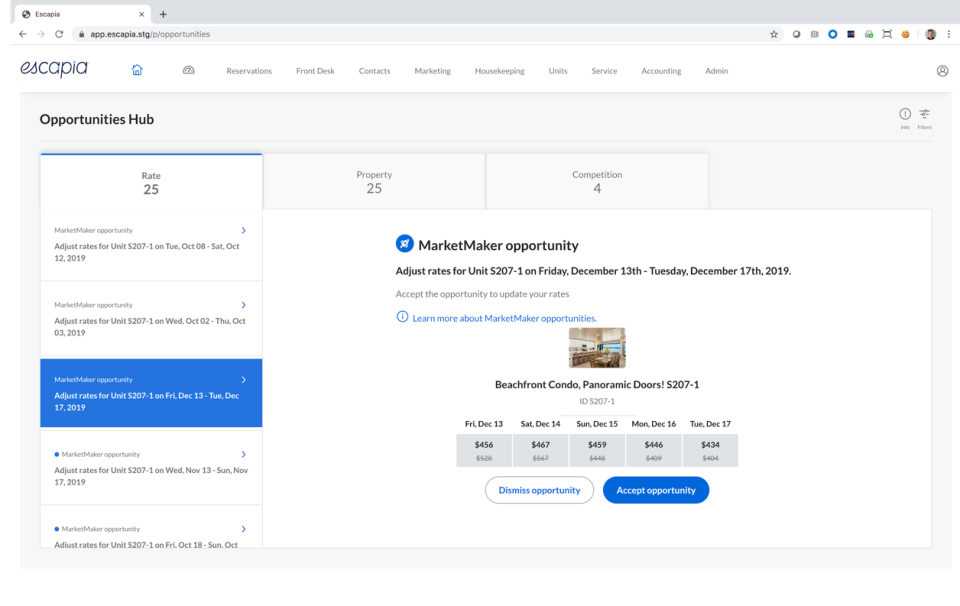Image resolution: width=960 pixels, height=606 pixels.
Task: Close the Escapia browser tab
Action: click(x=141, y=14)
